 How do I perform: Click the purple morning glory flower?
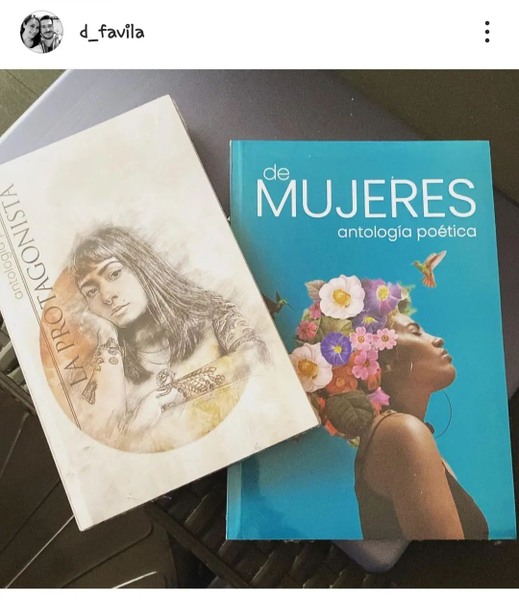[336, 348]
